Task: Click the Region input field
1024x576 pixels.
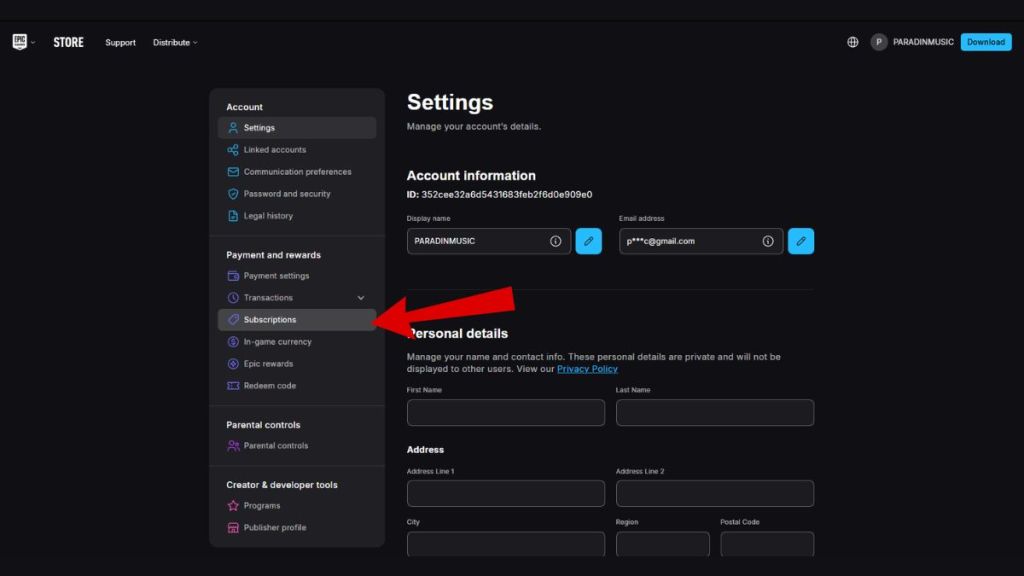Action: click(x=662, y=544)
